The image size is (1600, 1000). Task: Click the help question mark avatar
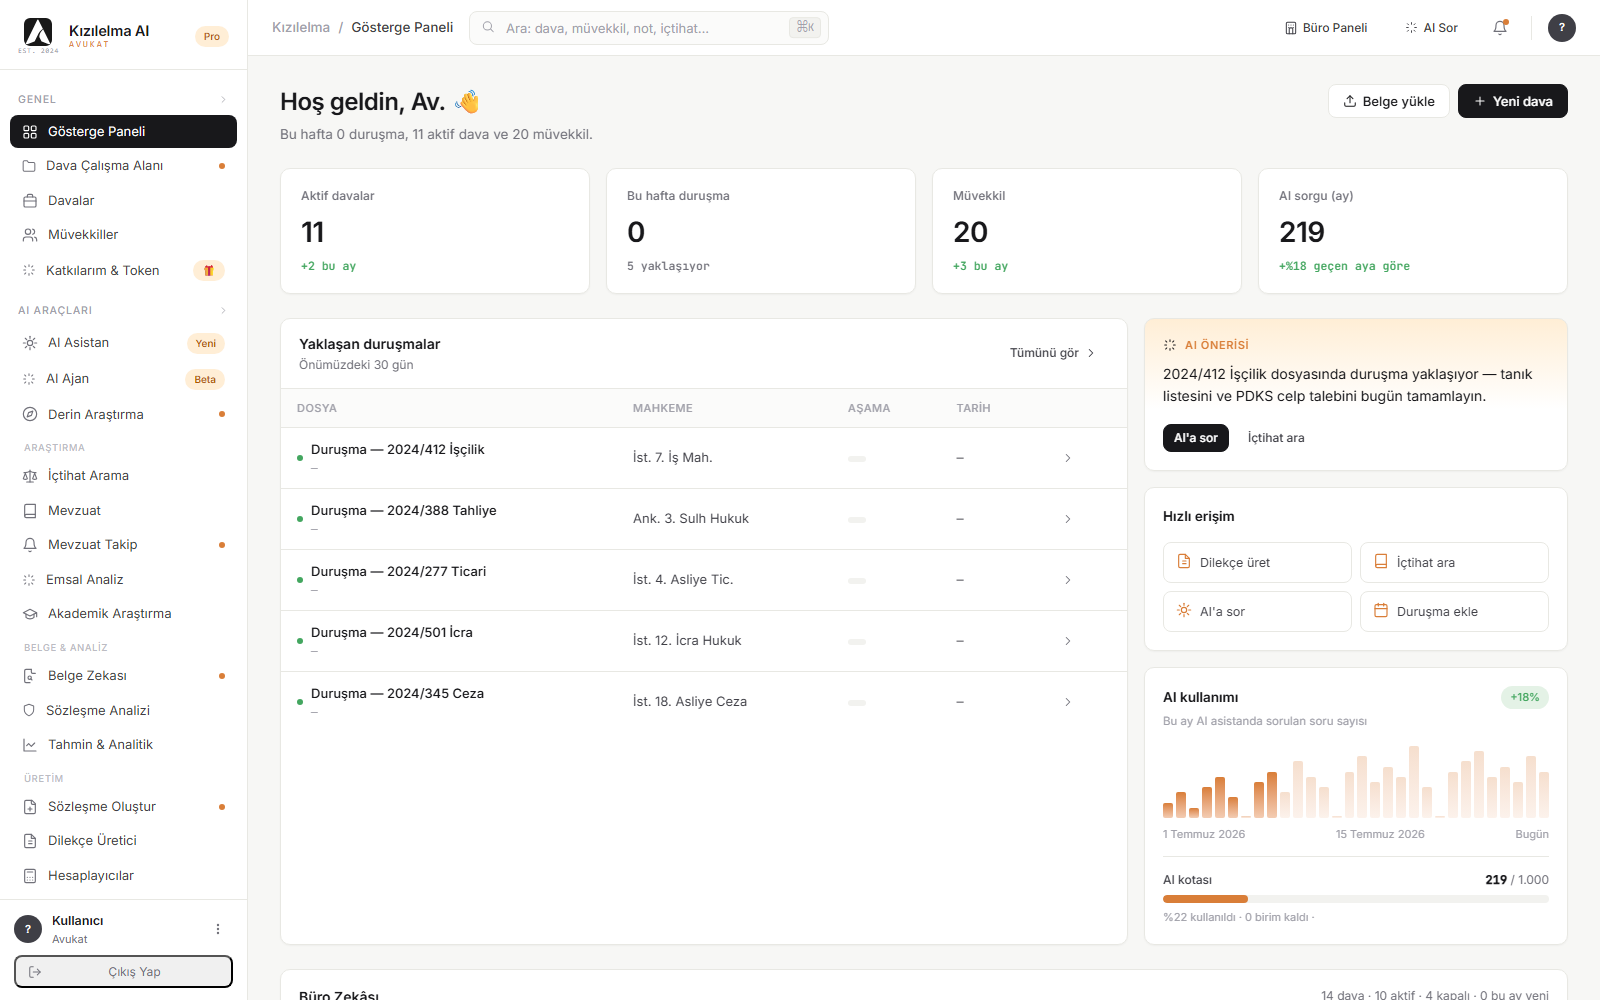click(1562, 28)
